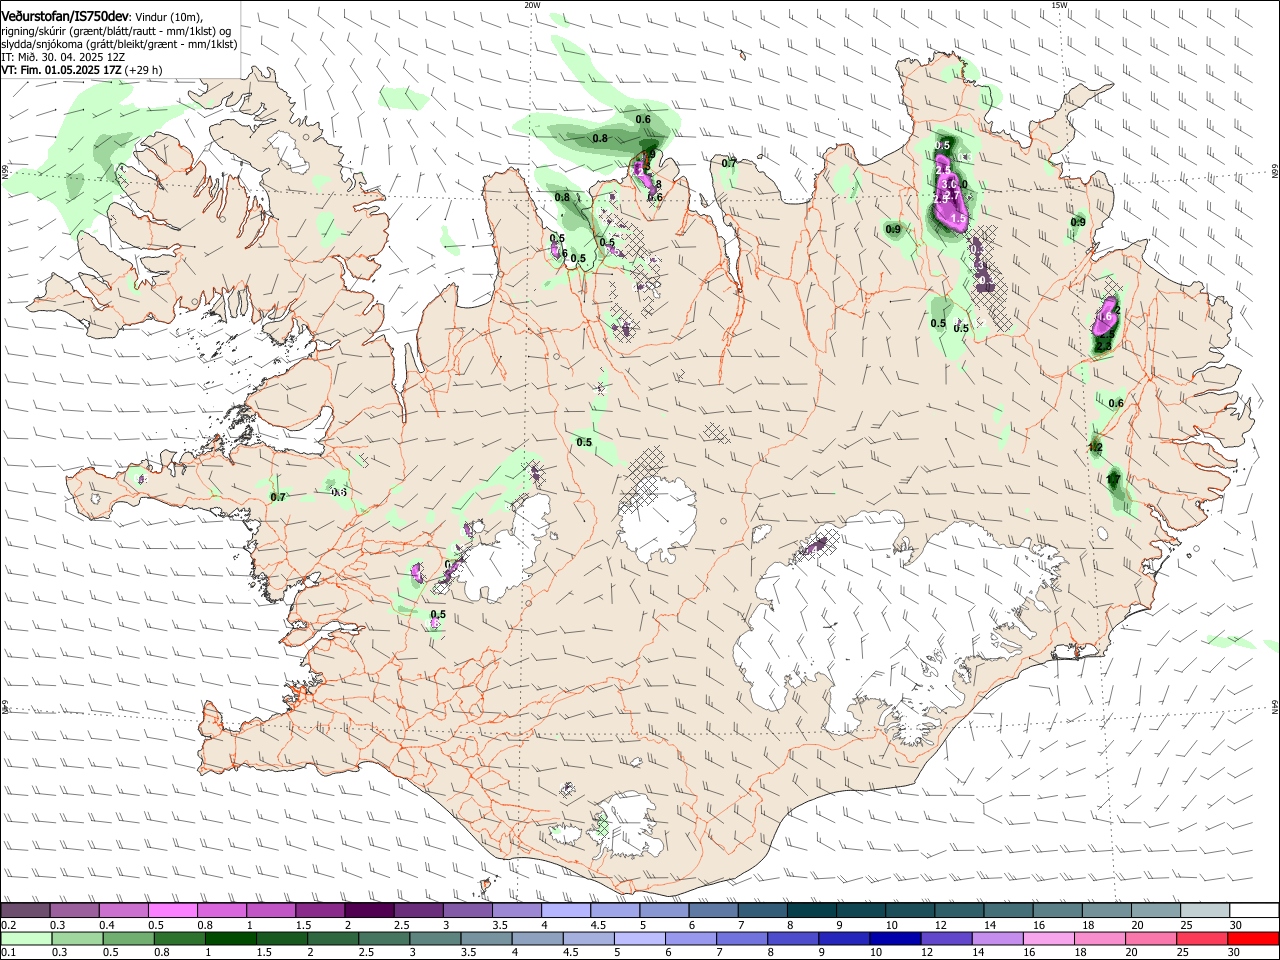
Task: Click the 2.3 precipitation value on the map
Action: pos(1103,346)
